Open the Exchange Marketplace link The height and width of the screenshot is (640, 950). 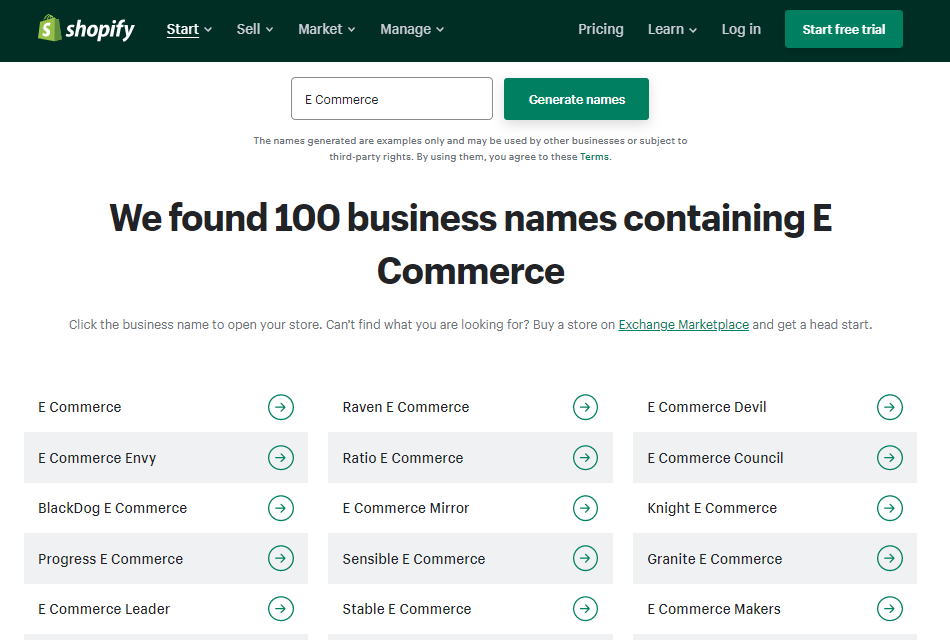point(683,324)
